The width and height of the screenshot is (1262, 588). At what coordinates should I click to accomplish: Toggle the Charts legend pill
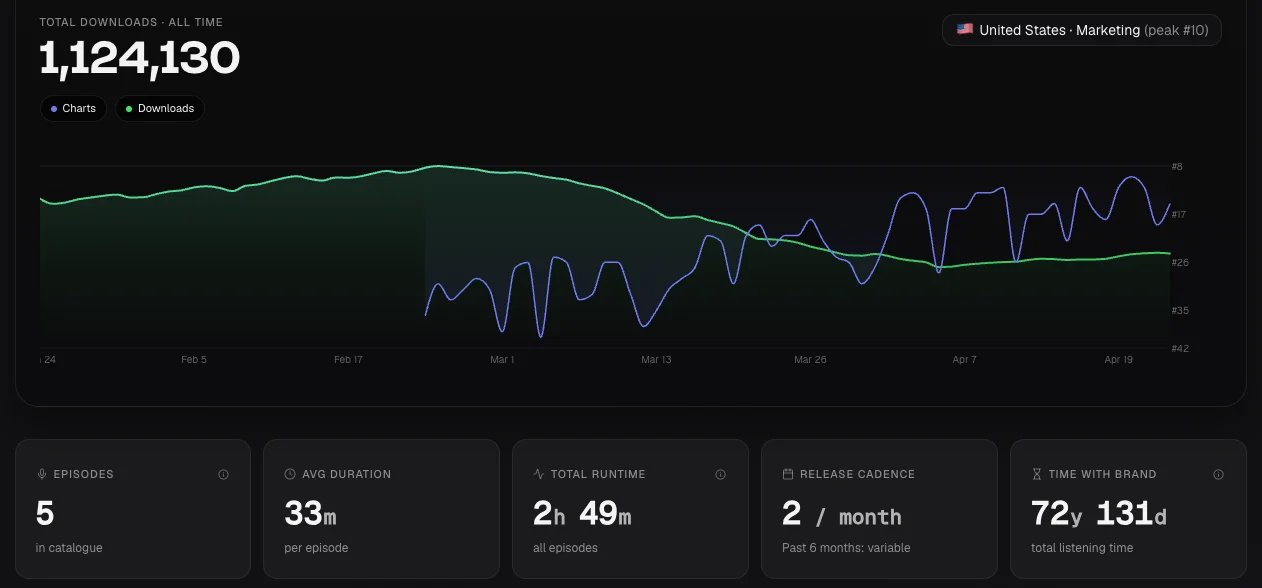coord(73,108)
